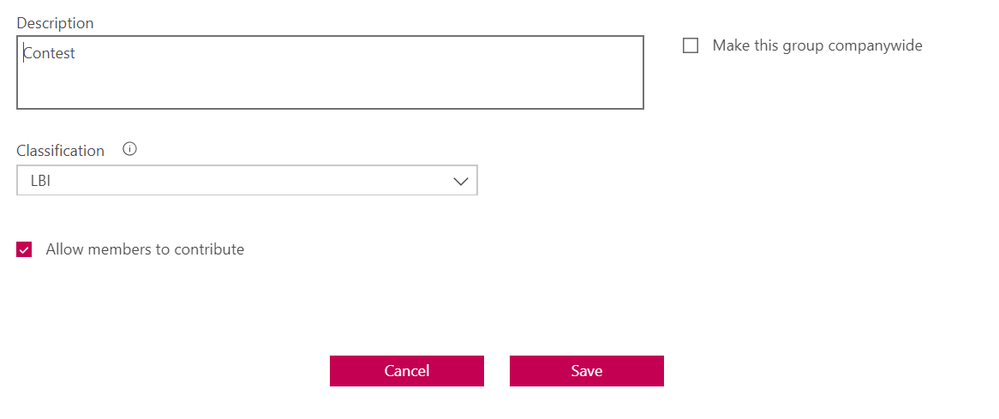This screenshot has height=419, width=999.
Task: Click the Classification info icon
Action: tap(129, 150)
